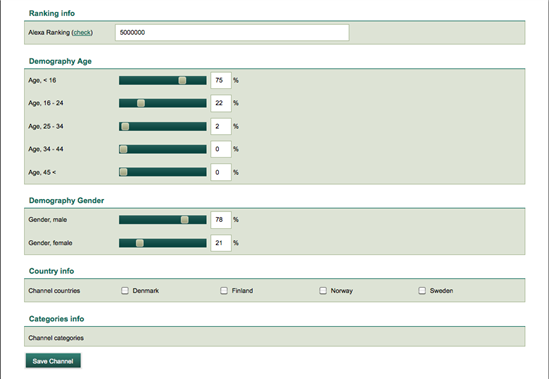Screen dimensions: 549x379
Task: Click the Age under 16 slider handle
Action: (x=182, y=81)
